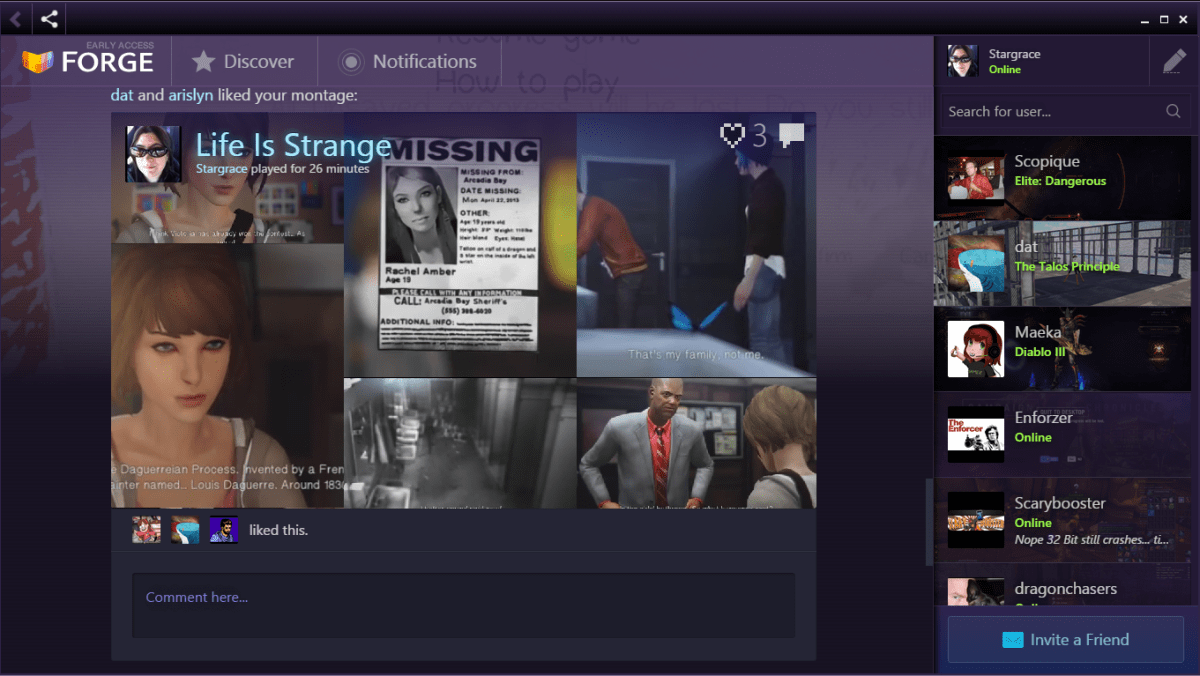The image size is (1200, 676).
Task: Open the Discover tab
Action: 244,62
